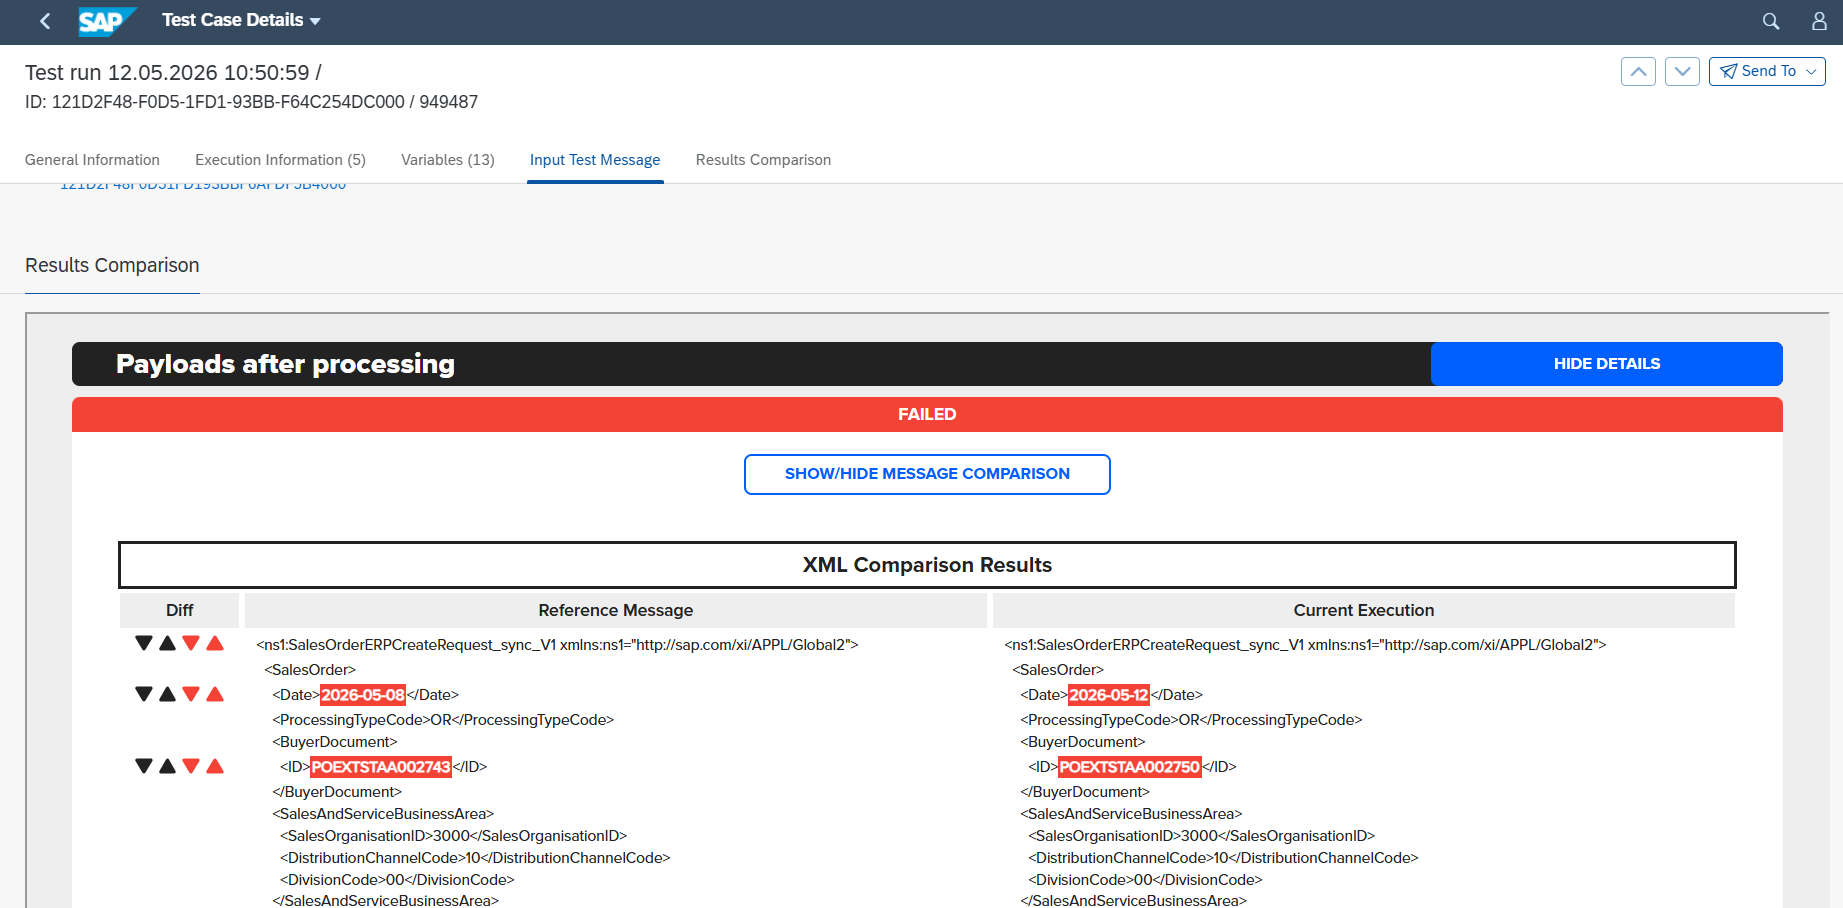Viewport: 1843px width, 908px height.
Task: Click black down arrow in Date diff row
Action: point(144,694)
